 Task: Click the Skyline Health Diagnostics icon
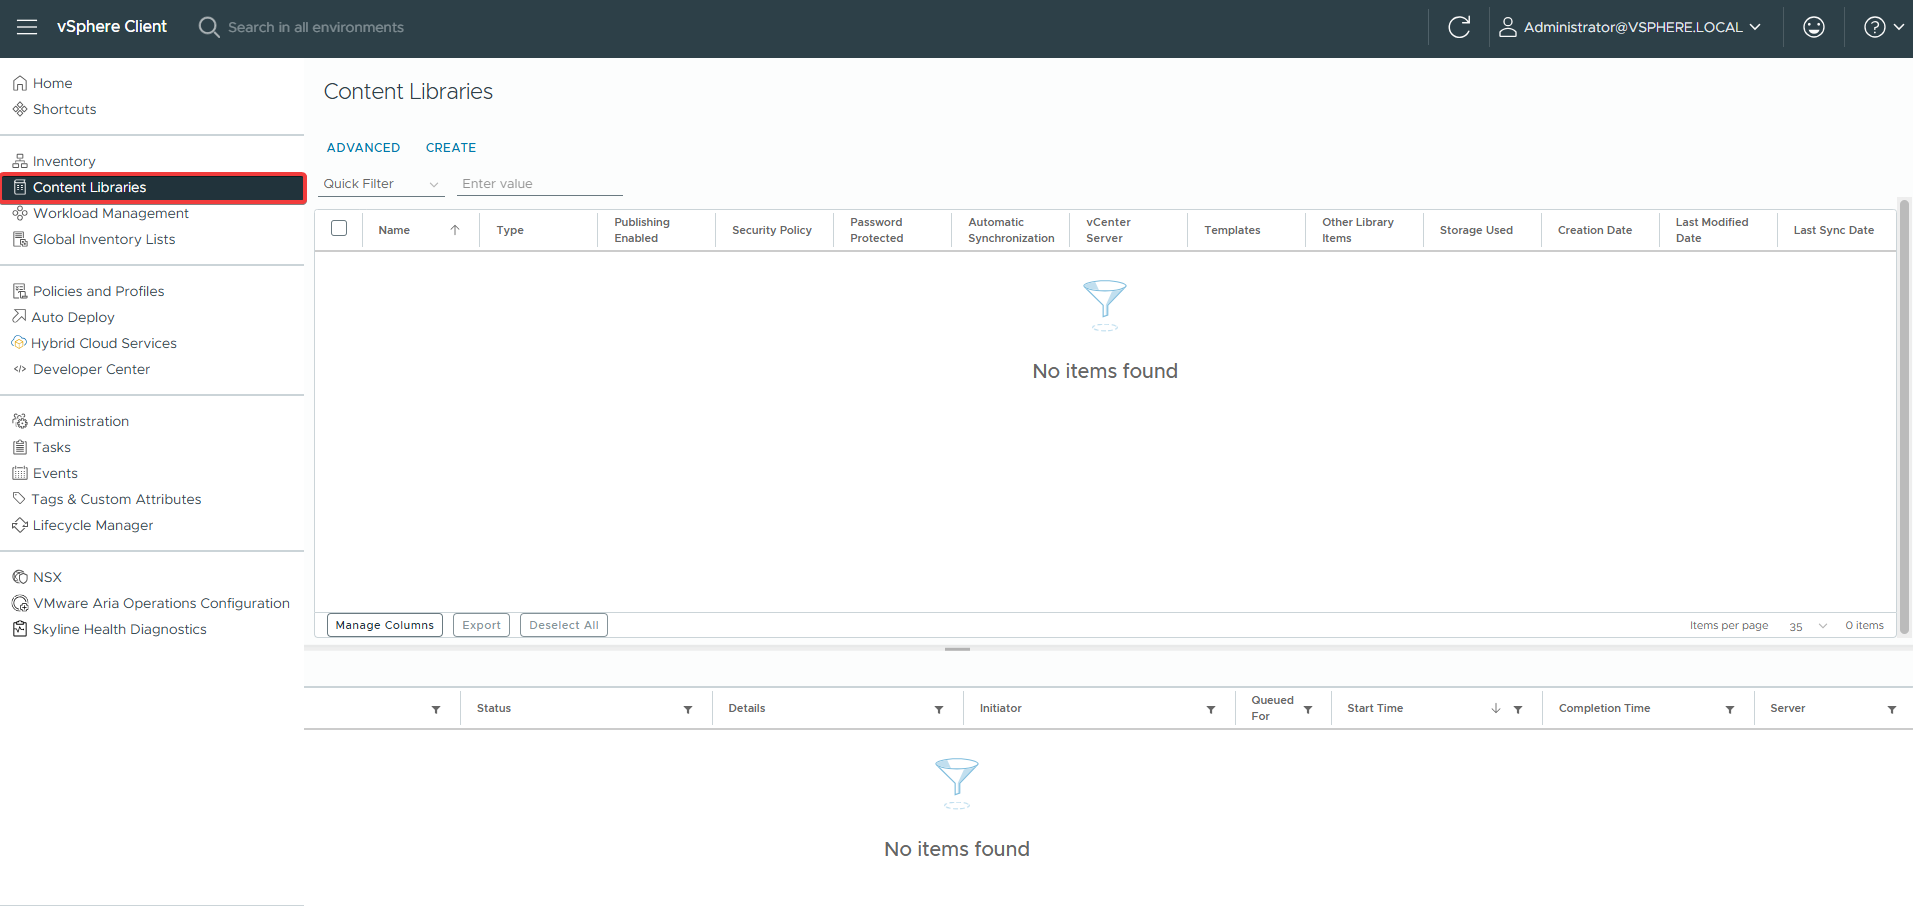[x=20, y=629]
